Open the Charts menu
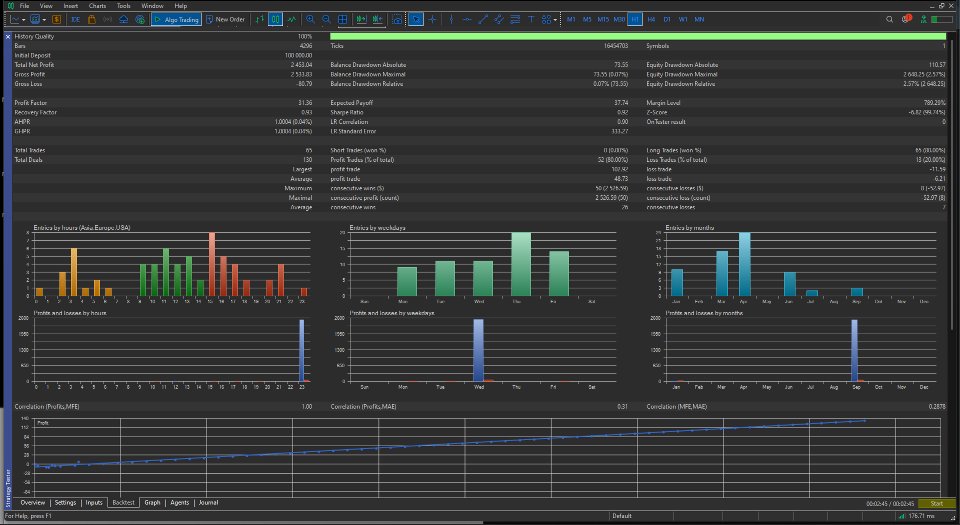The height and width of the screenshot is (525, 960). coord(97,6)
